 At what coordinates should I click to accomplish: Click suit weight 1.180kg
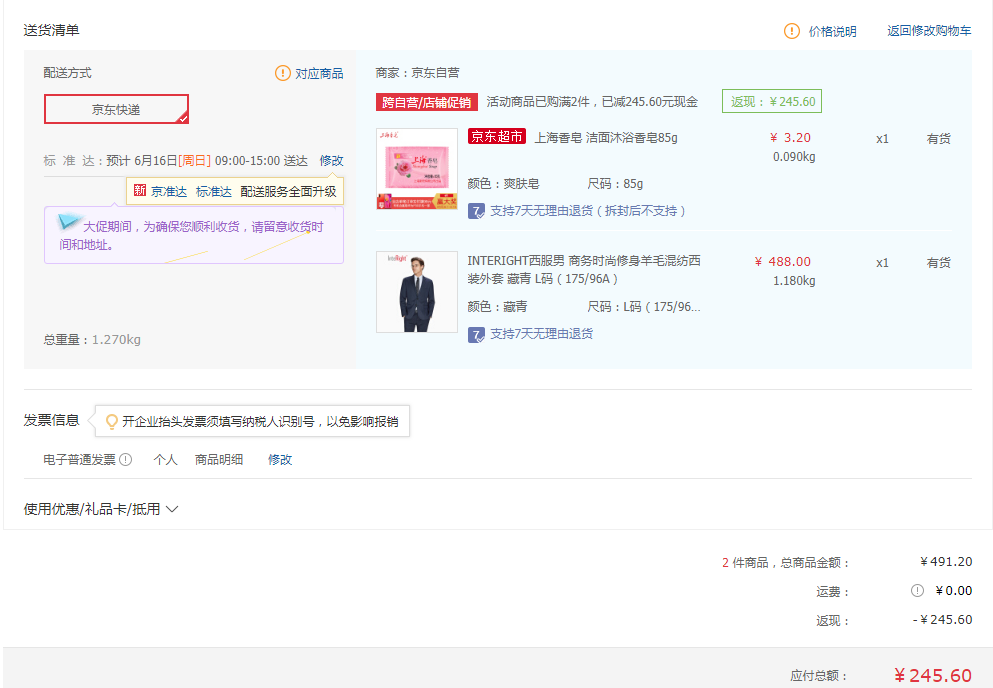coord(794,281)
